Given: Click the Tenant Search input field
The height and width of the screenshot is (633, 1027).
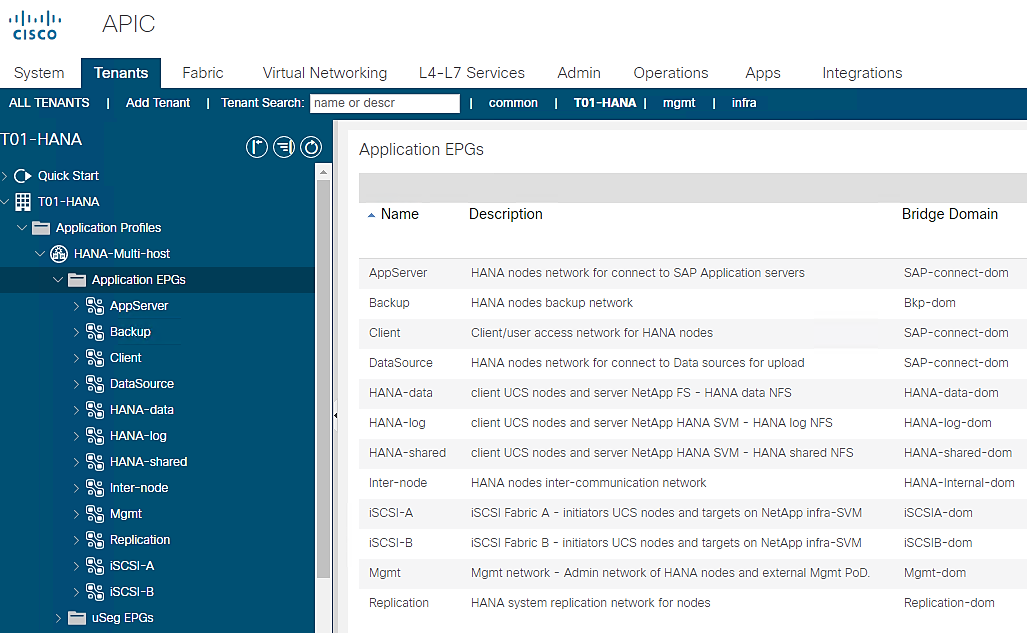Looking at the screenshot, I should coord(384,103).
